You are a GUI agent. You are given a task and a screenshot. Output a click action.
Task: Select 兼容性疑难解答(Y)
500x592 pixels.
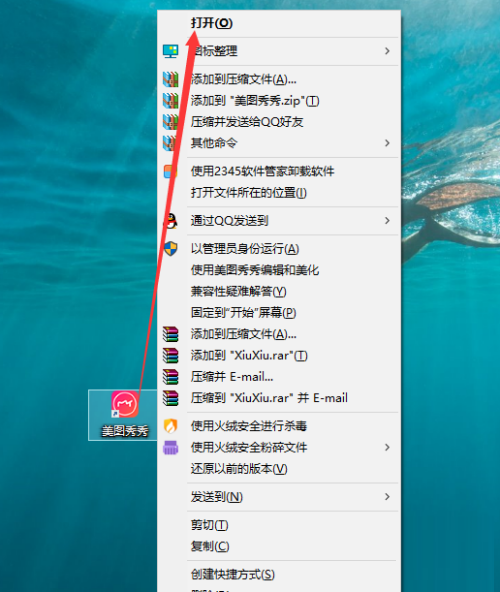click(238, 291)
